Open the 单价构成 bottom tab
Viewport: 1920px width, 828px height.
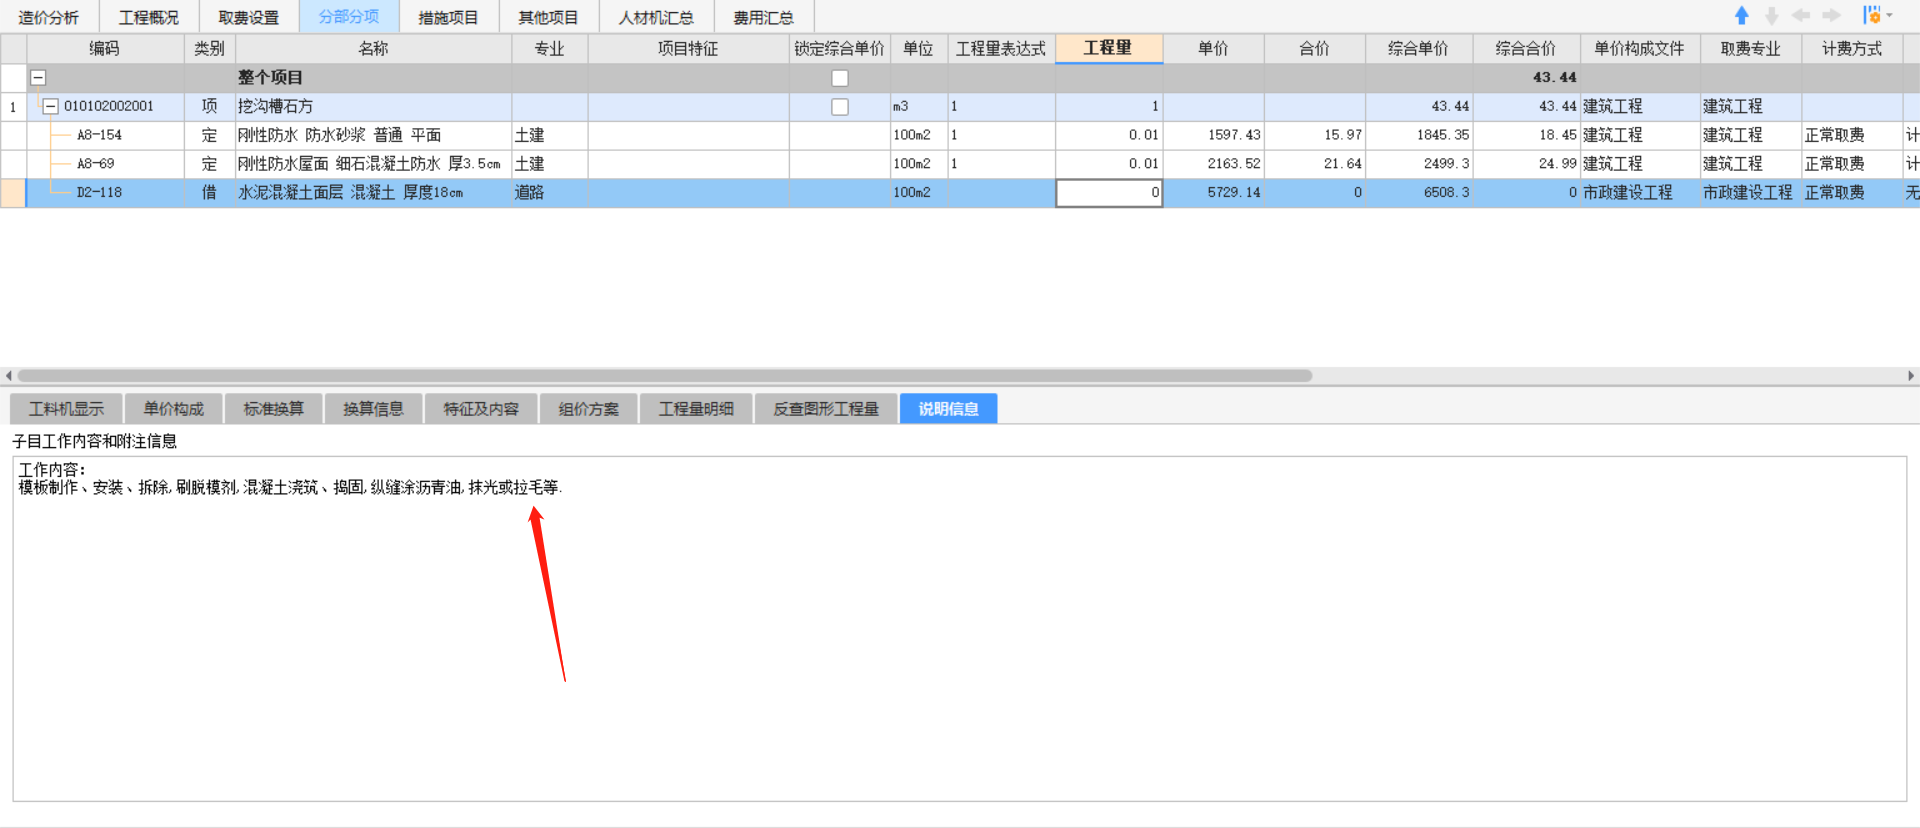(174, 409)
